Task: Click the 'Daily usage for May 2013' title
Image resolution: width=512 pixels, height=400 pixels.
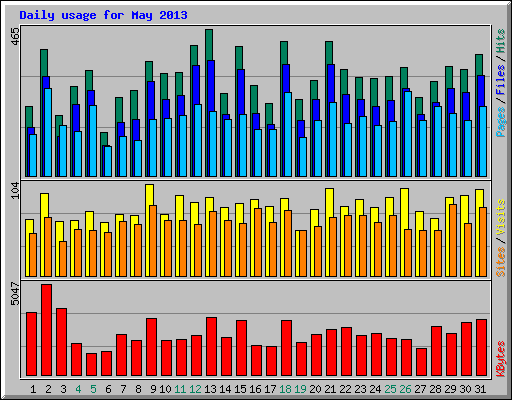Action: pyautogui.click(x=103, y=15)
